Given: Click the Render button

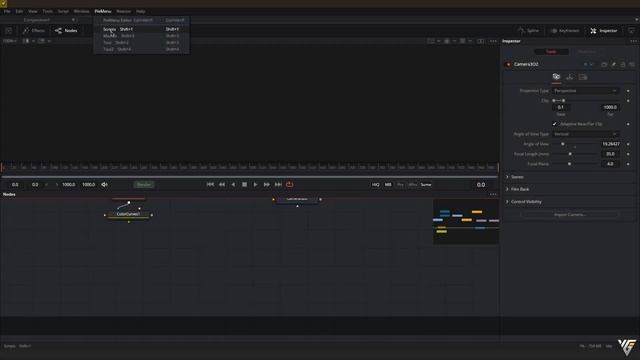Looking at the screenshot, I should (x=144, y=184).
